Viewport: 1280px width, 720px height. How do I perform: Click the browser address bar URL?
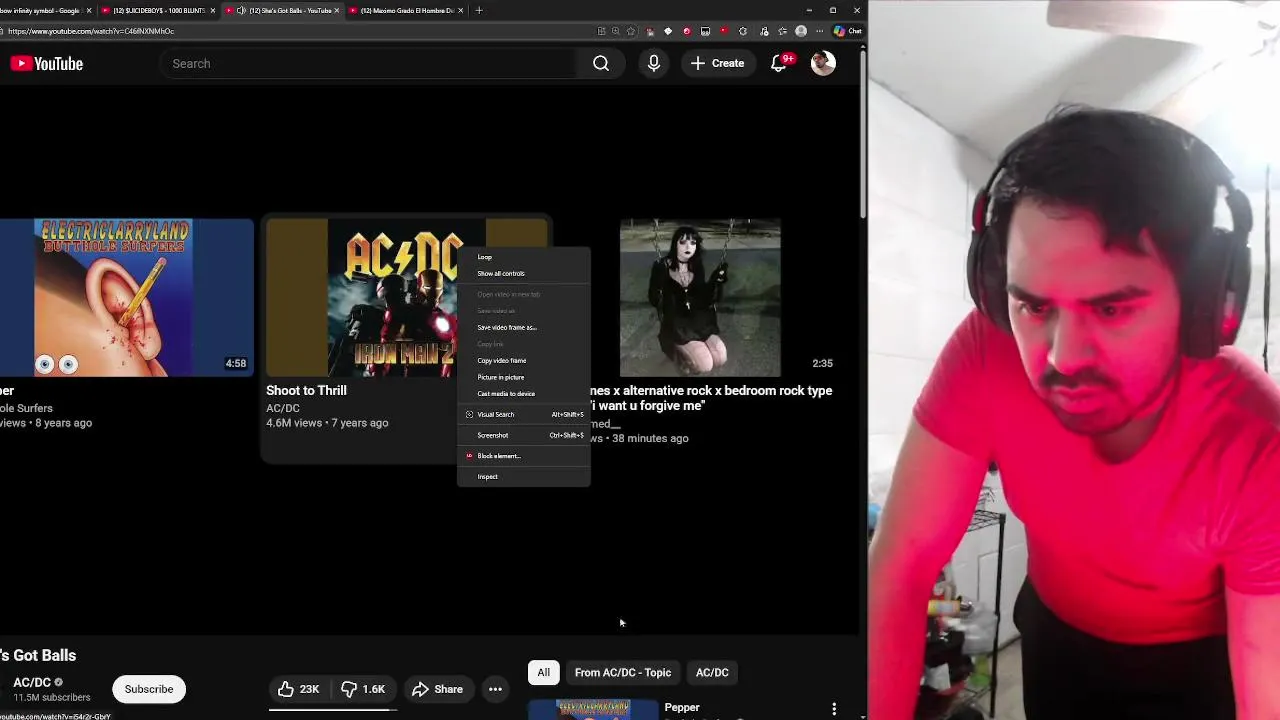91,31
